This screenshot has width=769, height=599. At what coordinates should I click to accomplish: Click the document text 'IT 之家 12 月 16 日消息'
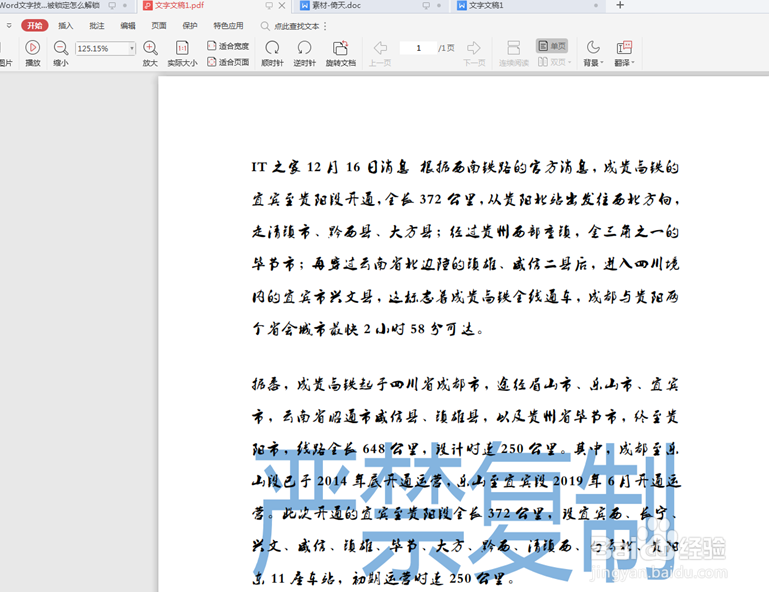(x=330, y=167)
